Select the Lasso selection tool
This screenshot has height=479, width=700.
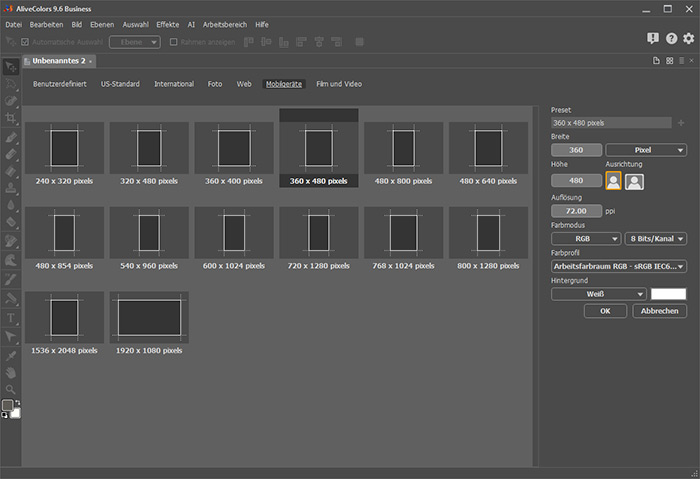coord(11,84)
